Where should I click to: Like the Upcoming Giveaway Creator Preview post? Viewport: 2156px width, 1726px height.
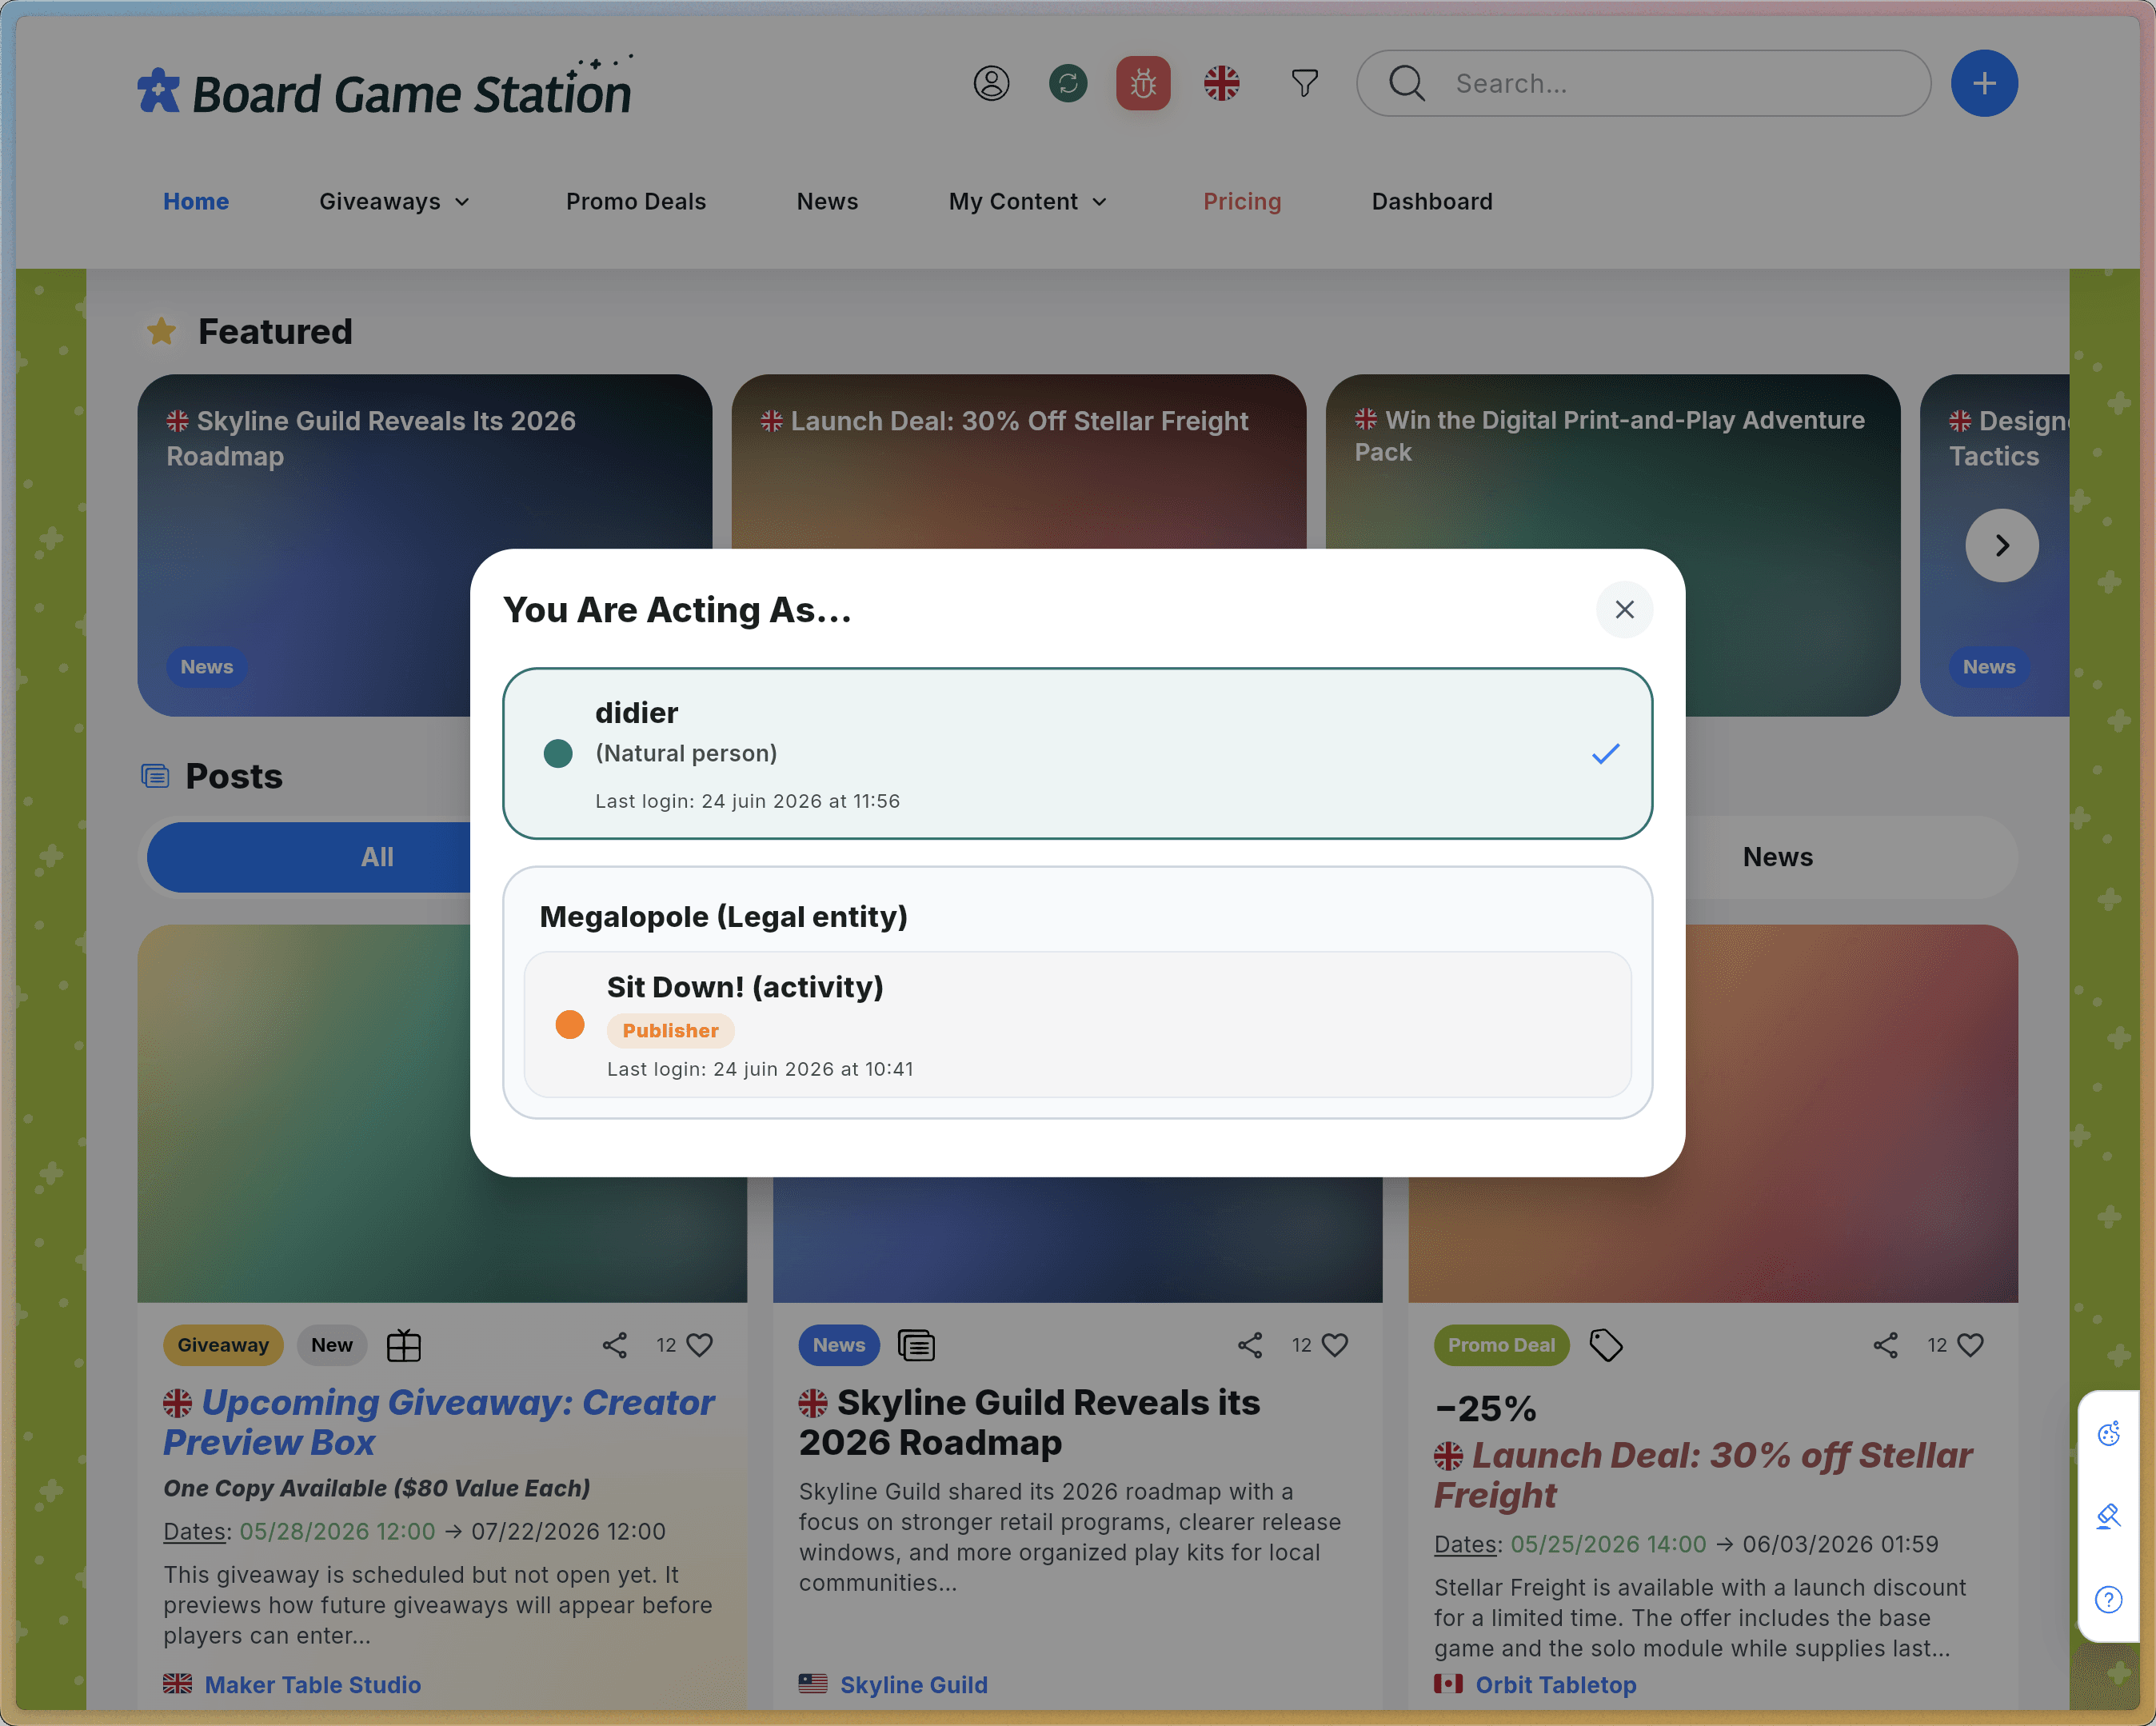(x=699, y=1345)
